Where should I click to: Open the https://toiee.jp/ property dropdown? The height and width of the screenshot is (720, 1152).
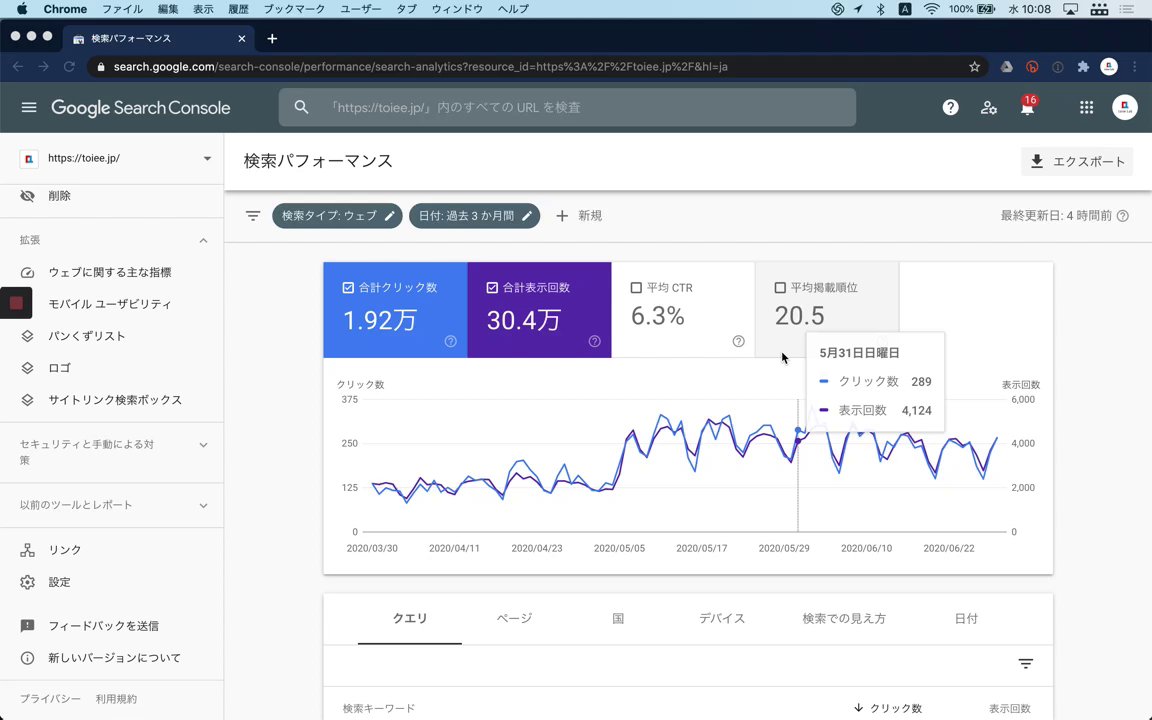click(x=115, y=158)
